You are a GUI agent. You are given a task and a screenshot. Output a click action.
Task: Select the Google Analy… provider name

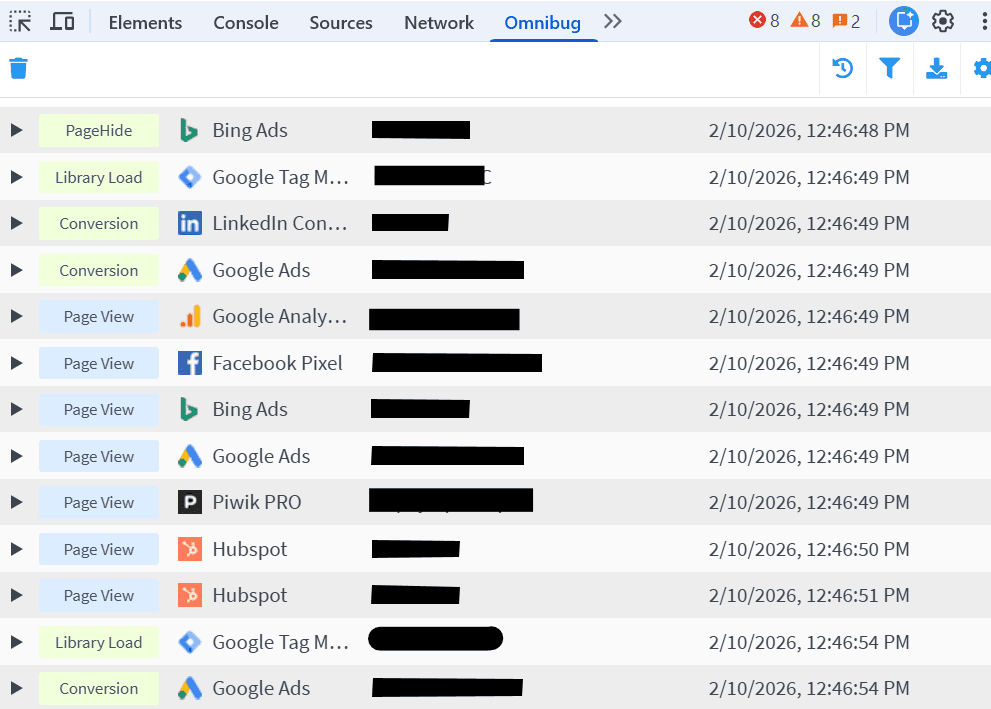280,316
